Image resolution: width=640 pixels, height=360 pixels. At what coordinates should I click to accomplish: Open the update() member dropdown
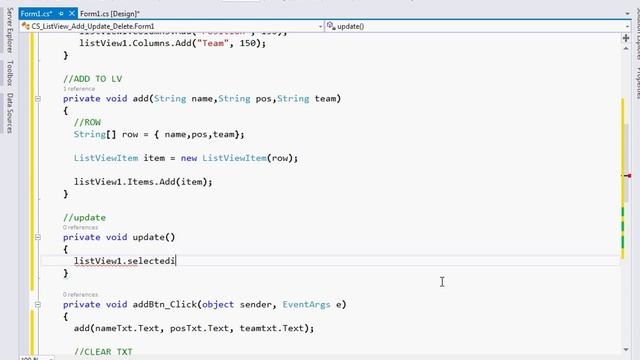(627, 27)
